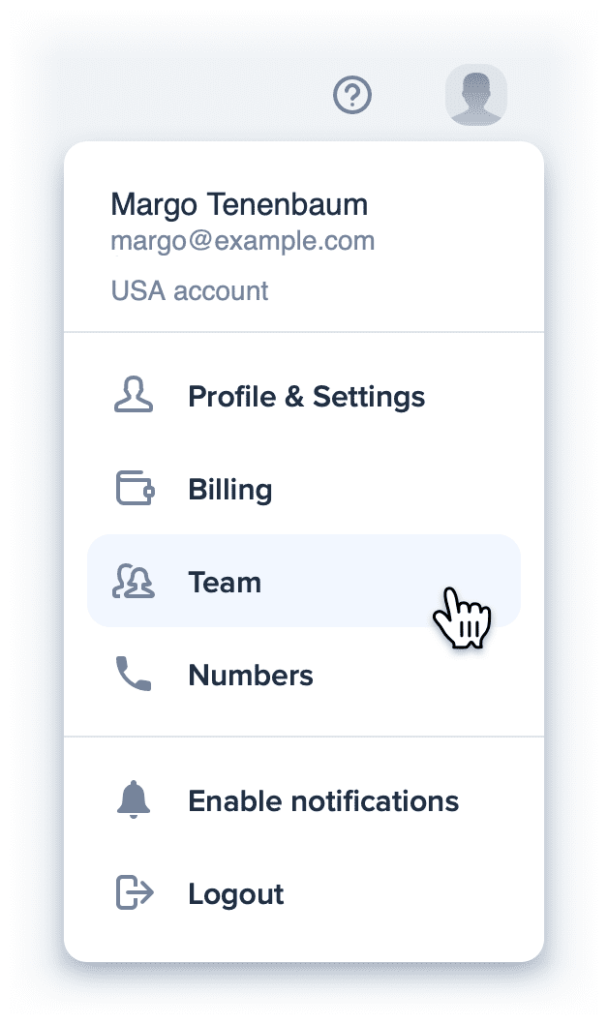Click the name Margo Tenenbaum

239,205
